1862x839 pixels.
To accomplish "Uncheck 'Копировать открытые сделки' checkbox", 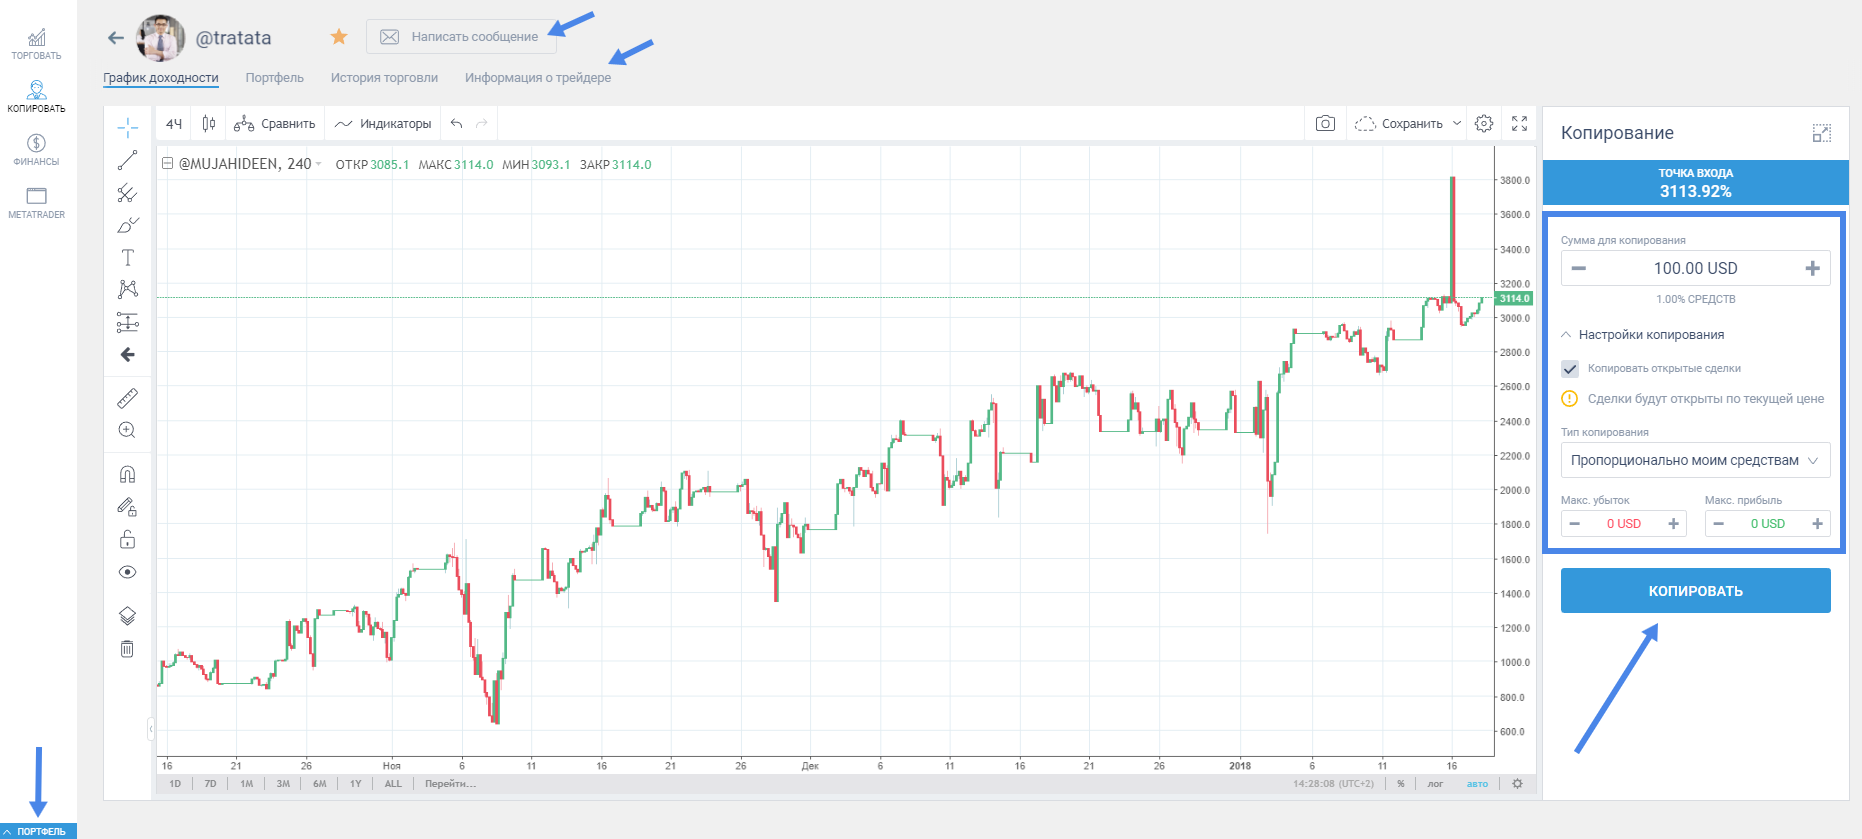I will click(1570, 369).
